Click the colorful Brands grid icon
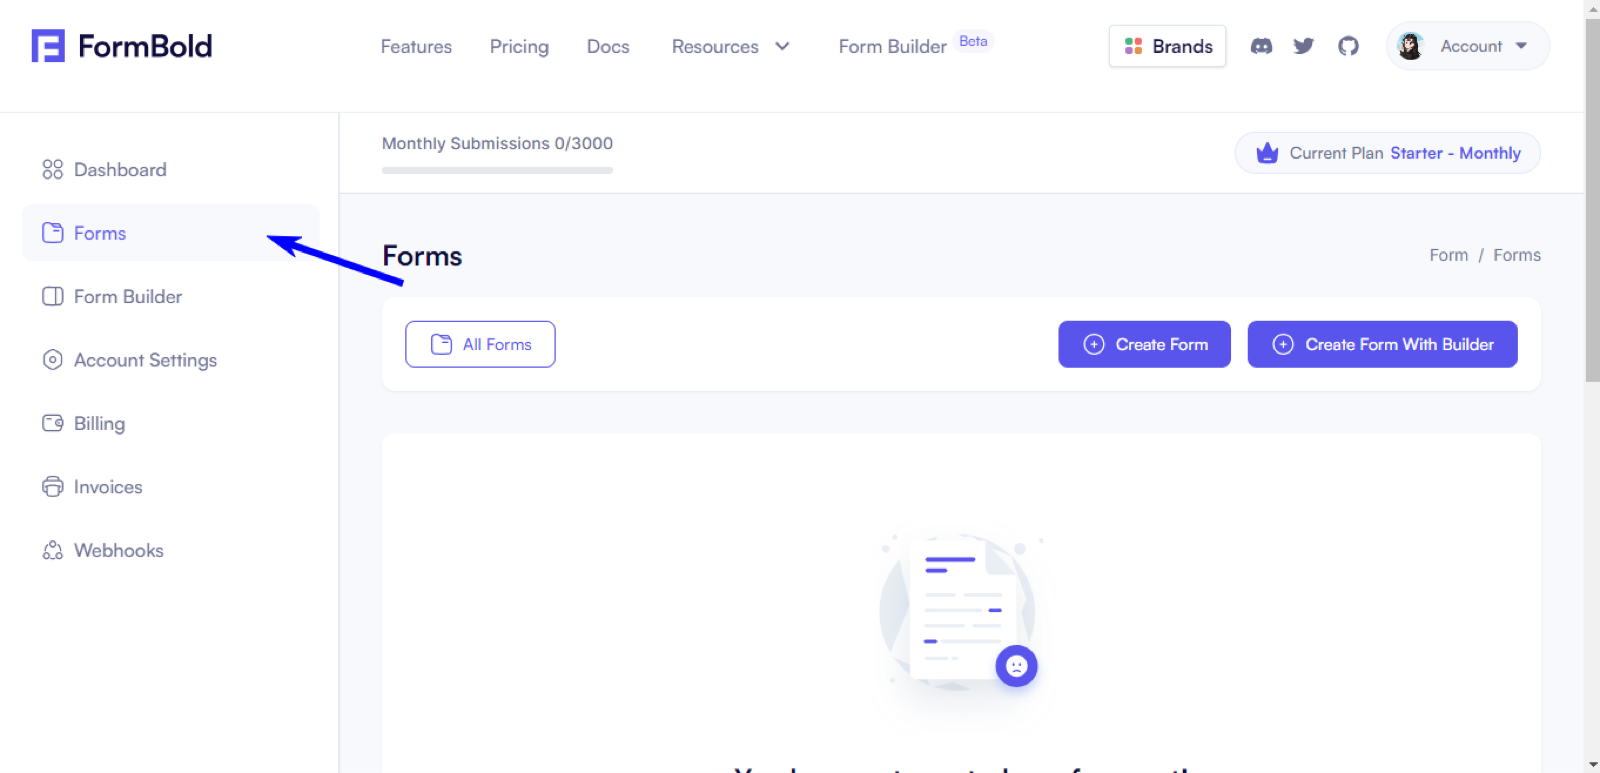The height and width of the screenshot is (773, 1600). point(1133,46)
